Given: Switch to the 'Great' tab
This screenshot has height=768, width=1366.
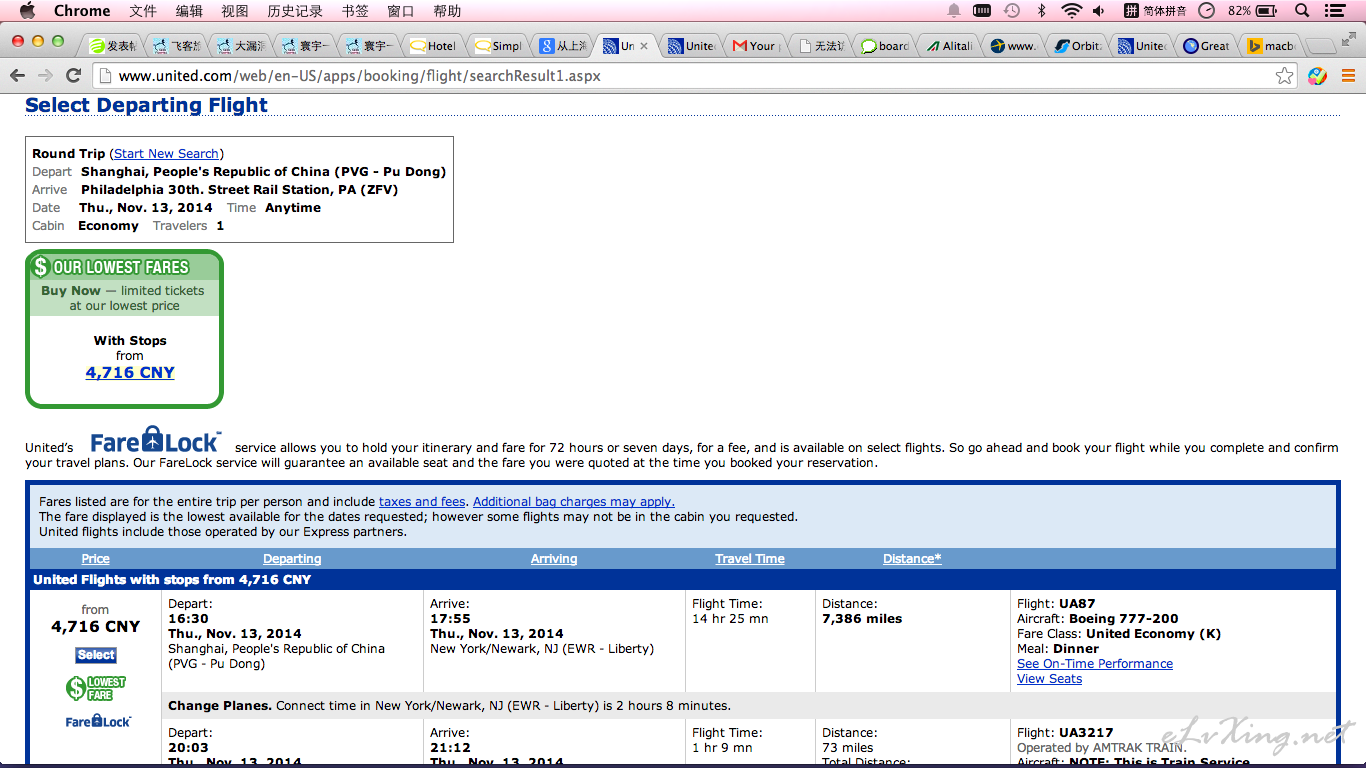Looking at the screenshot, I should point(1205,45).
